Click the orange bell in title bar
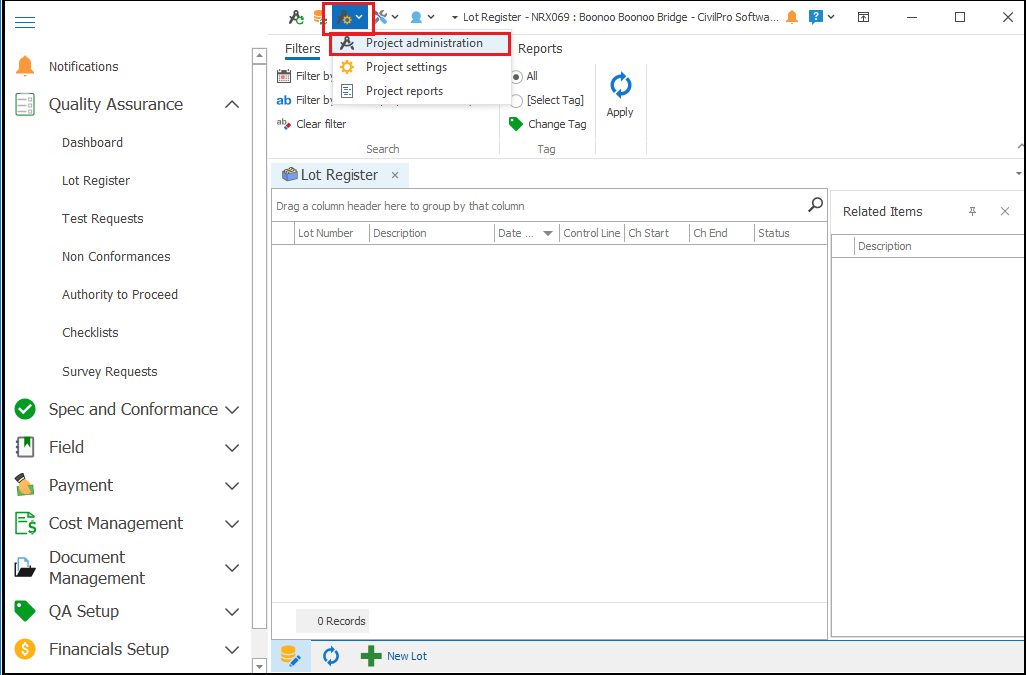This screenshot has height=675, width=1026. pos(792,17)
